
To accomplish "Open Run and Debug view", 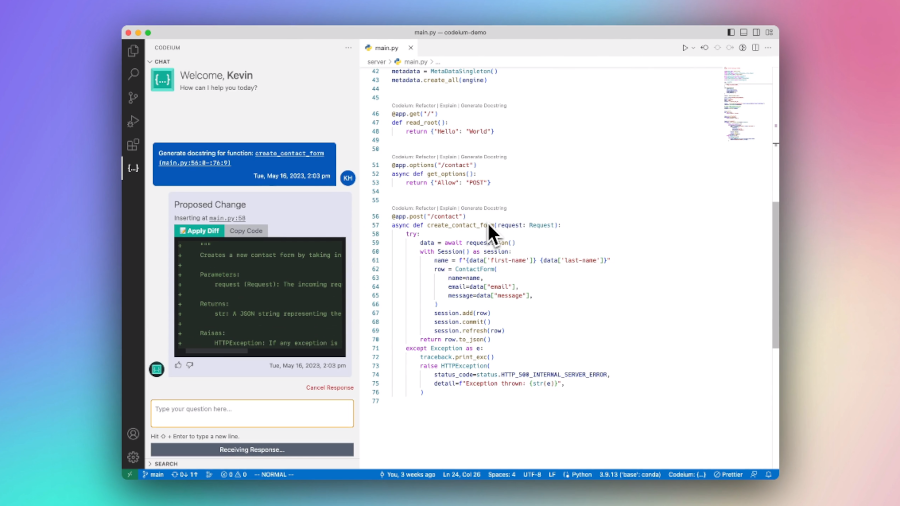I will pyautogui.click(x=133, y=121).
